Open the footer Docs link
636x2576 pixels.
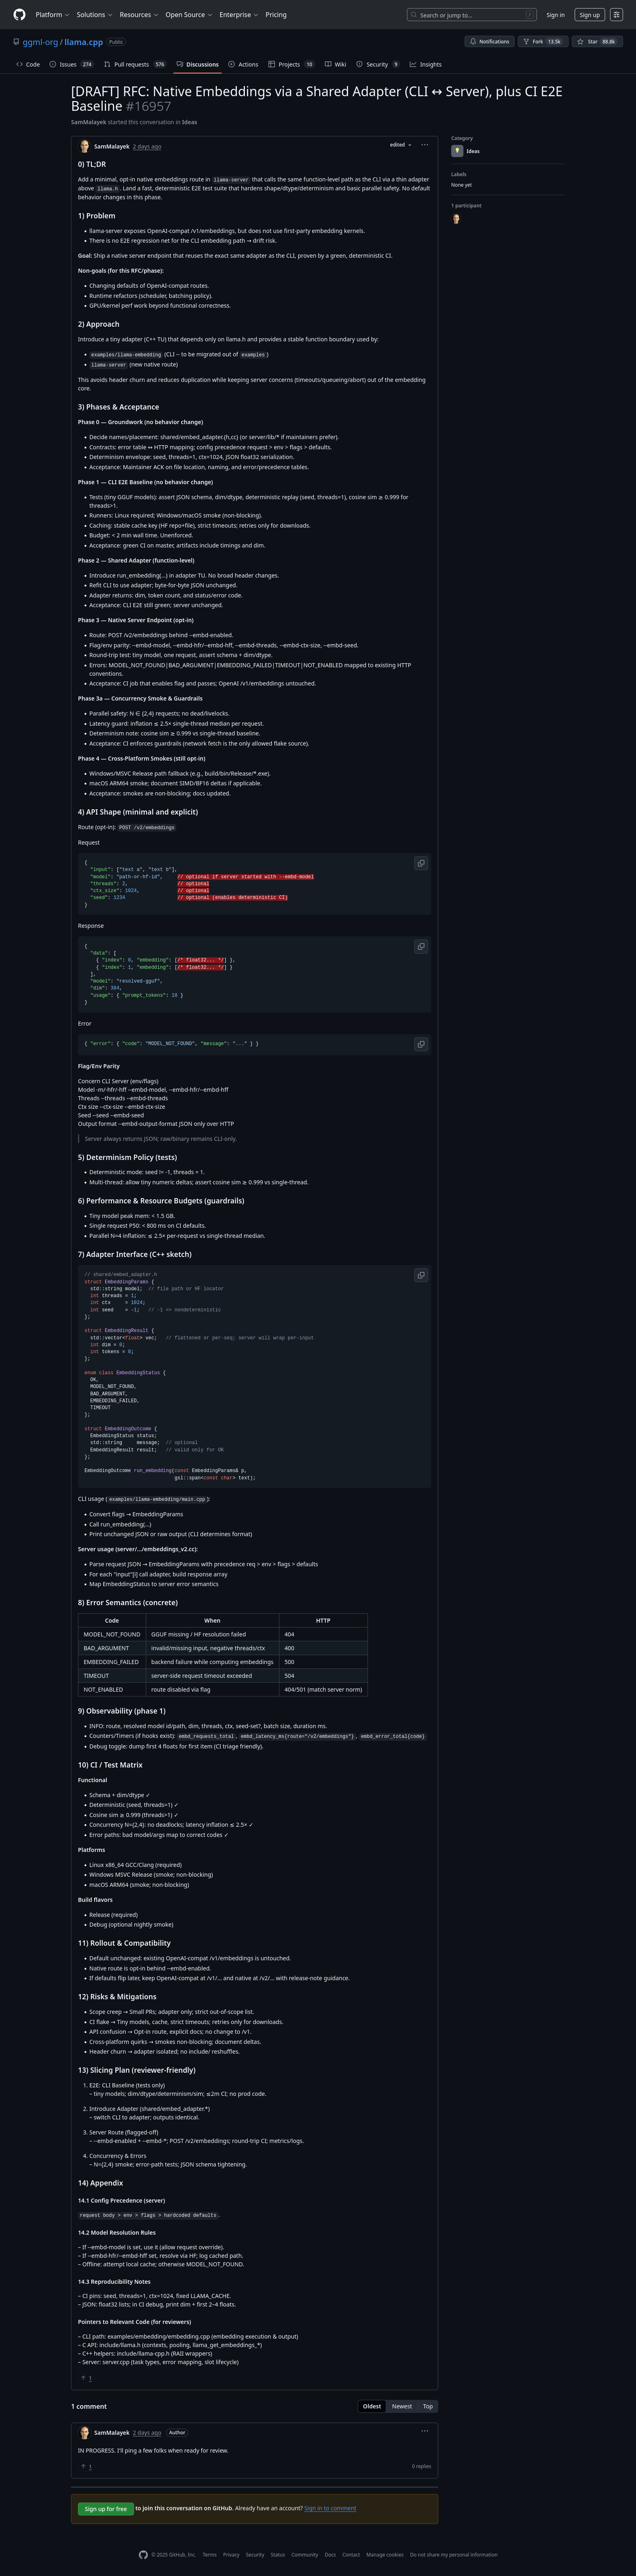330,2554
